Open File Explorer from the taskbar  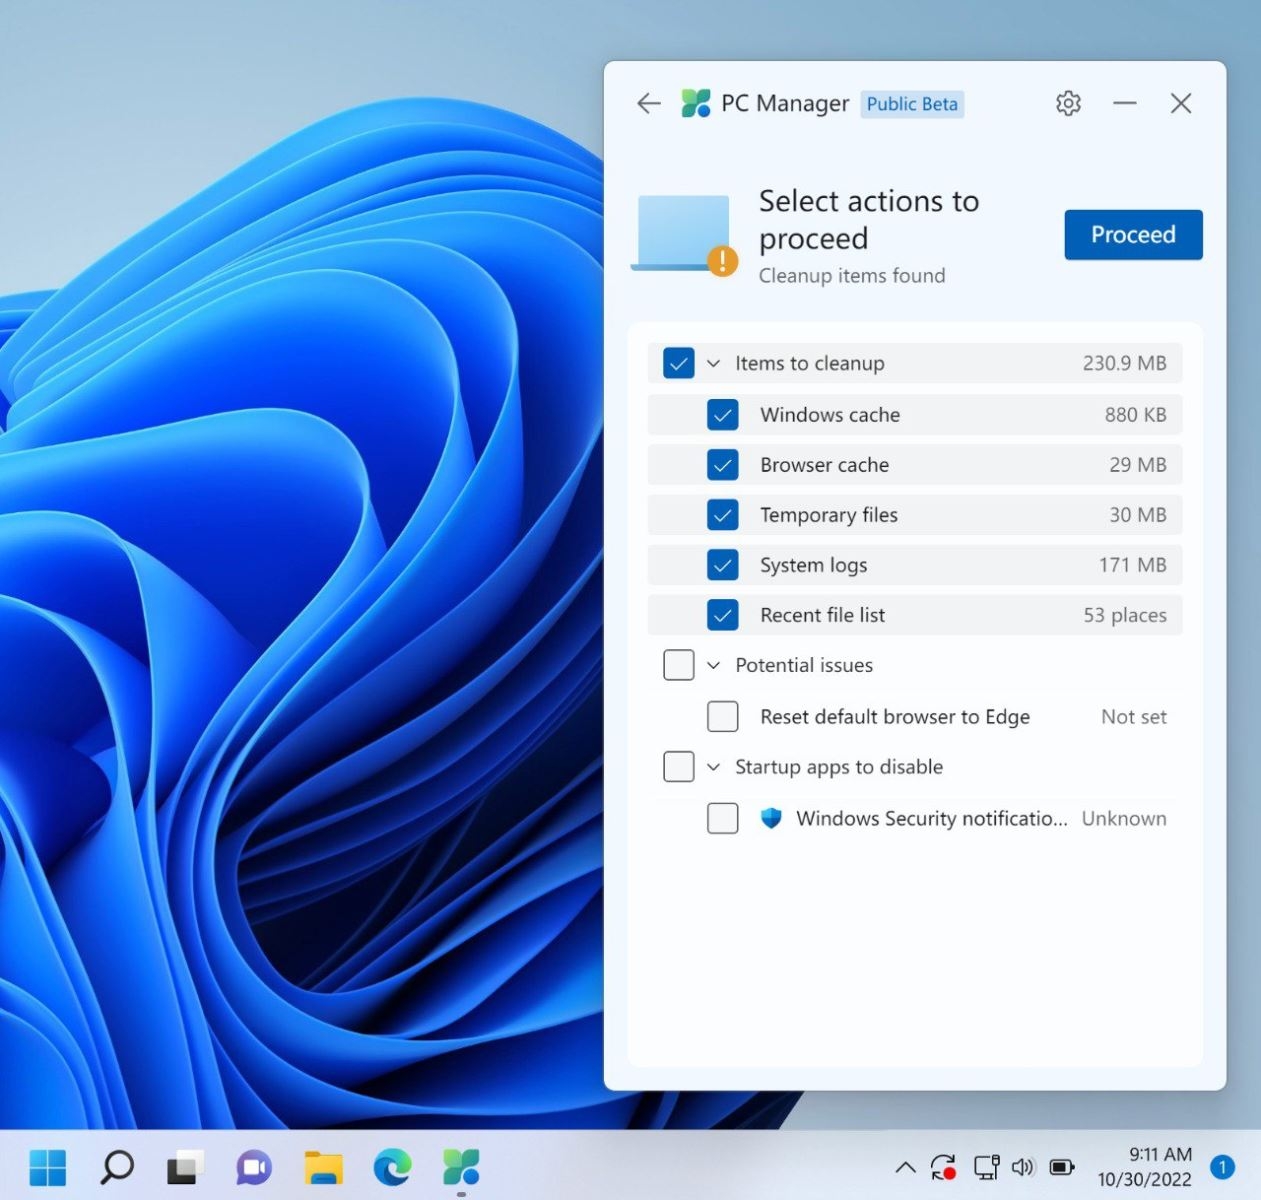tap(322, 1166)
